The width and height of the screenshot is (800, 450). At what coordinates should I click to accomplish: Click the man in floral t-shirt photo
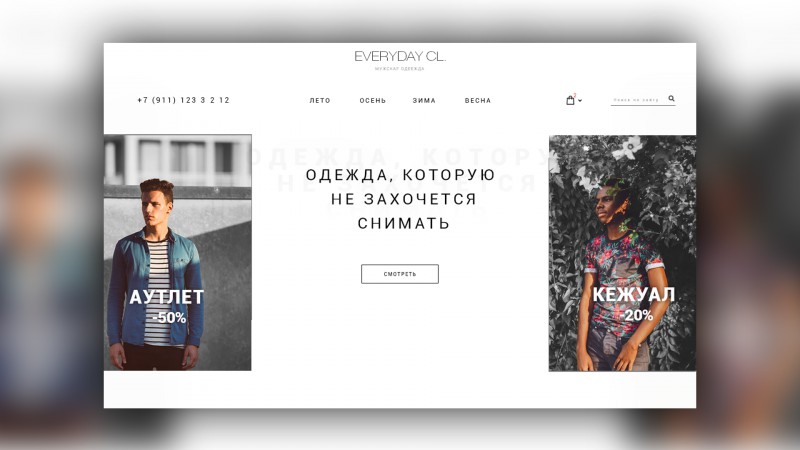(622, 253)
